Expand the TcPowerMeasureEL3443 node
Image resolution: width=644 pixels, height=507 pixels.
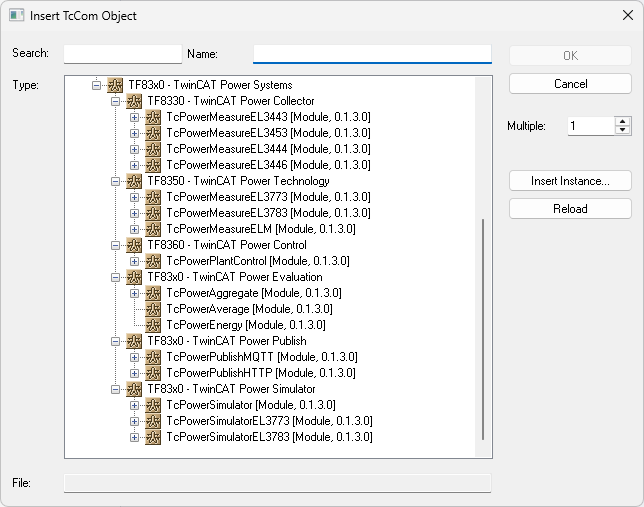134,118
